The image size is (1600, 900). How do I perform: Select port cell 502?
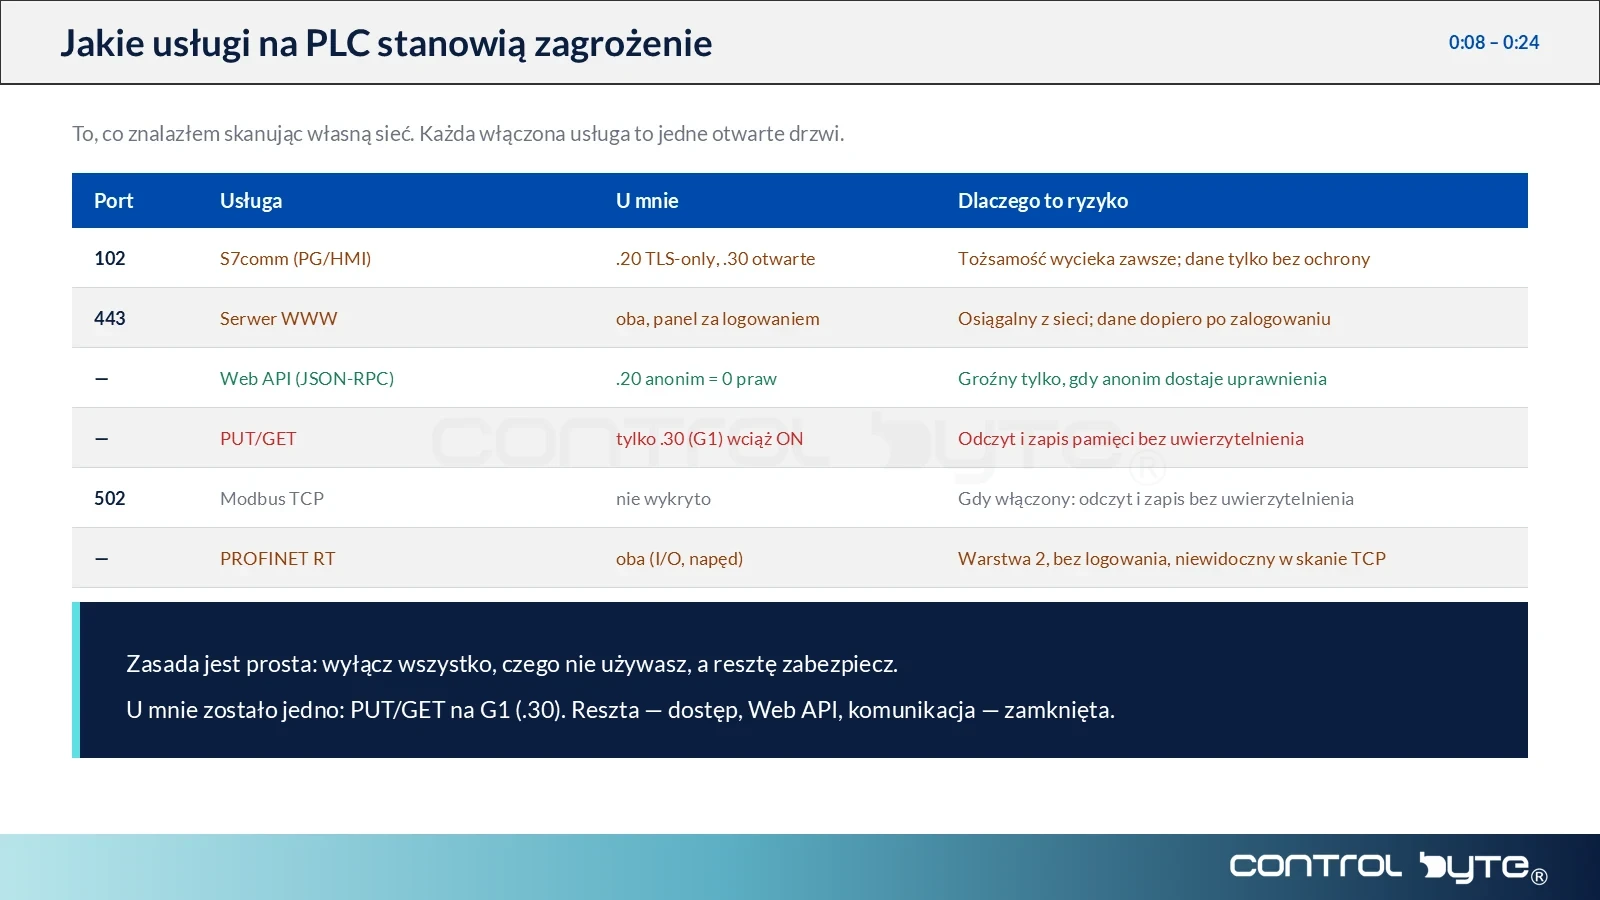click(x=110, y=498)
